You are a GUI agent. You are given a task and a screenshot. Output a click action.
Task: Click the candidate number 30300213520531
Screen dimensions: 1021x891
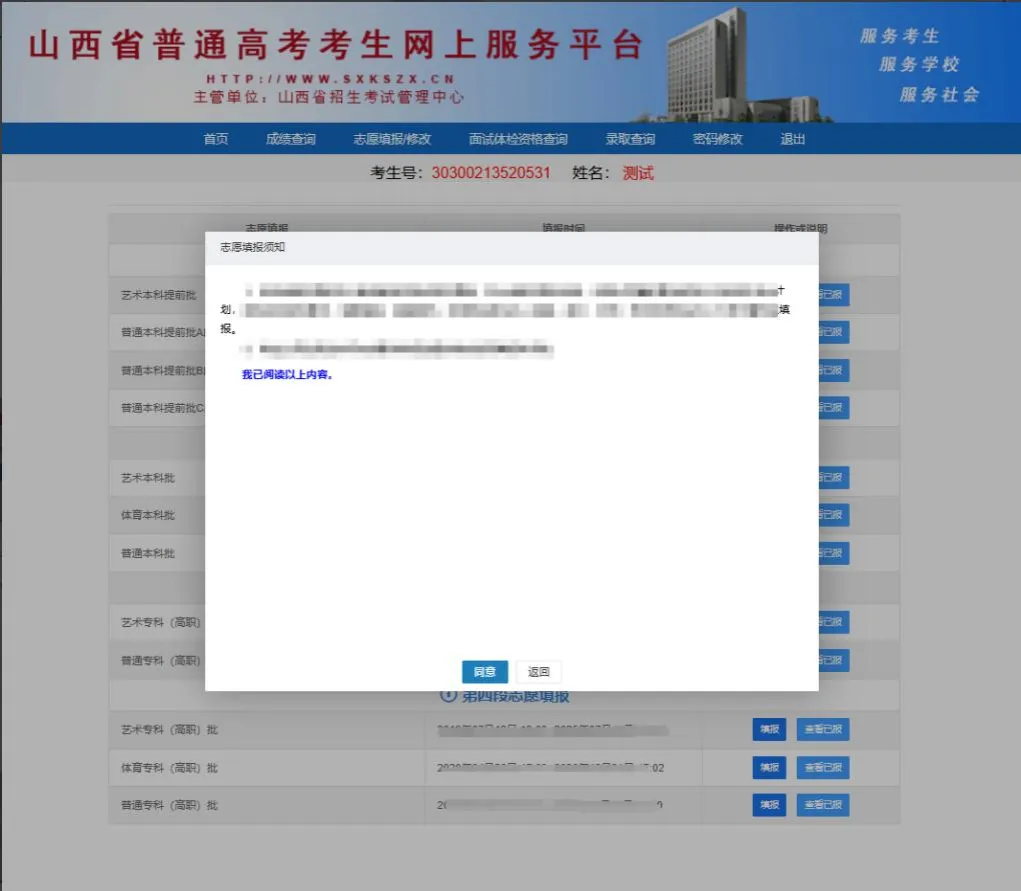click(x=491, y=173)
